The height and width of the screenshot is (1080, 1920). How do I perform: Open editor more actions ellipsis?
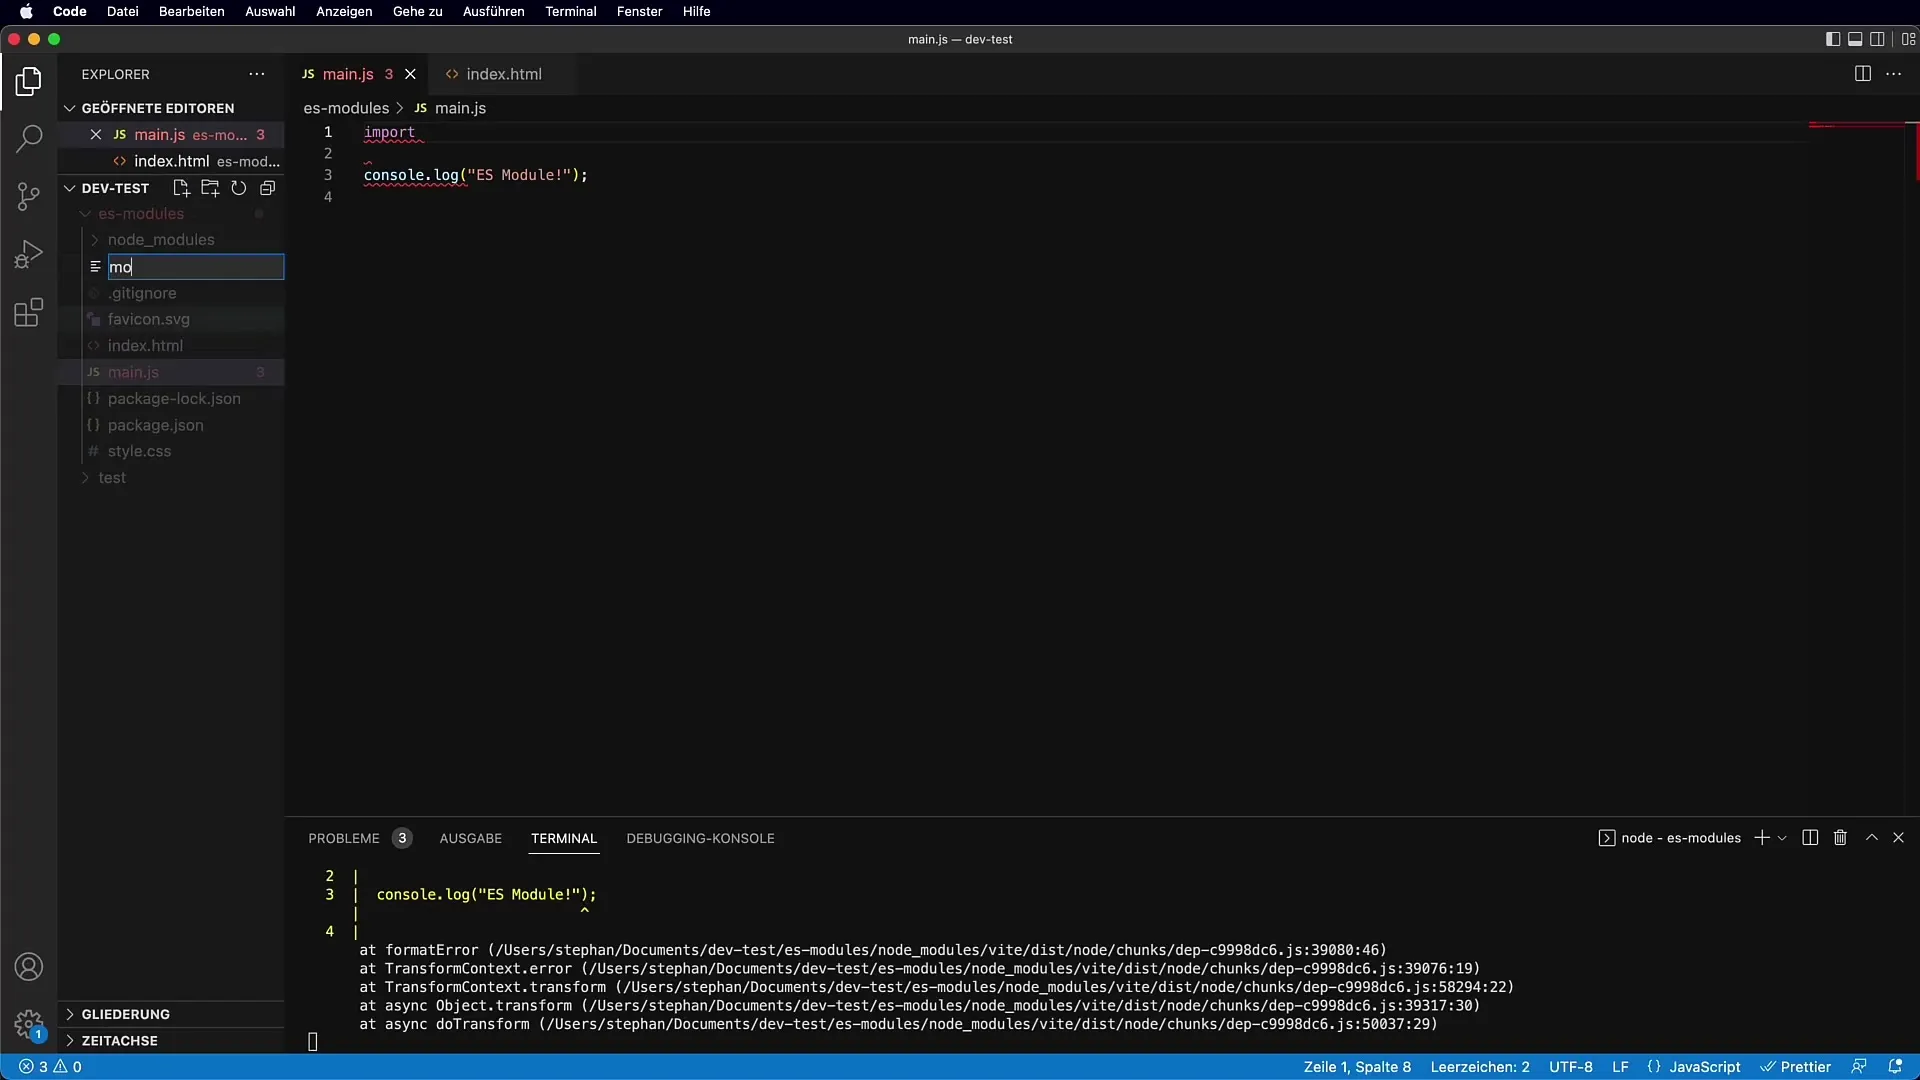(1894, 74)
